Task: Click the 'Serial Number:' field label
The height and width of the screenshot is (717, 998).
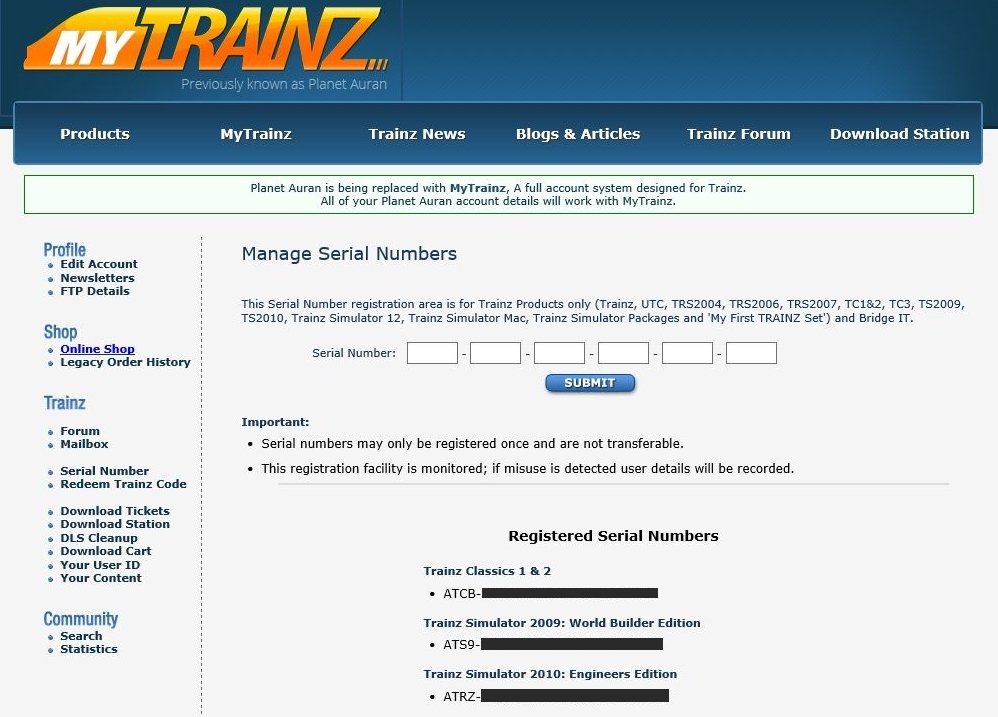Action: coord(354,353)
